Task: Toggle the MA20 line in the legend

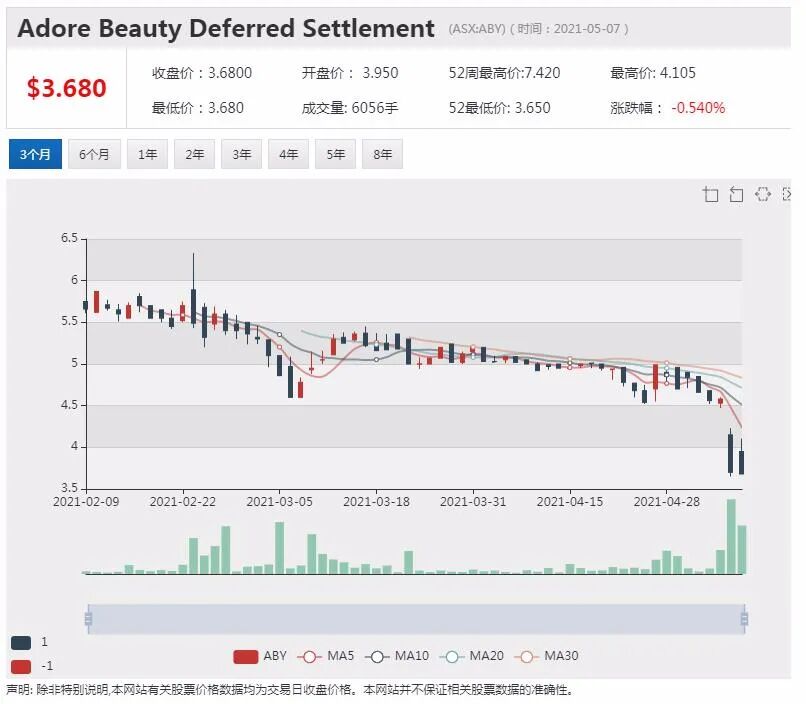Action: click(472, 656)
